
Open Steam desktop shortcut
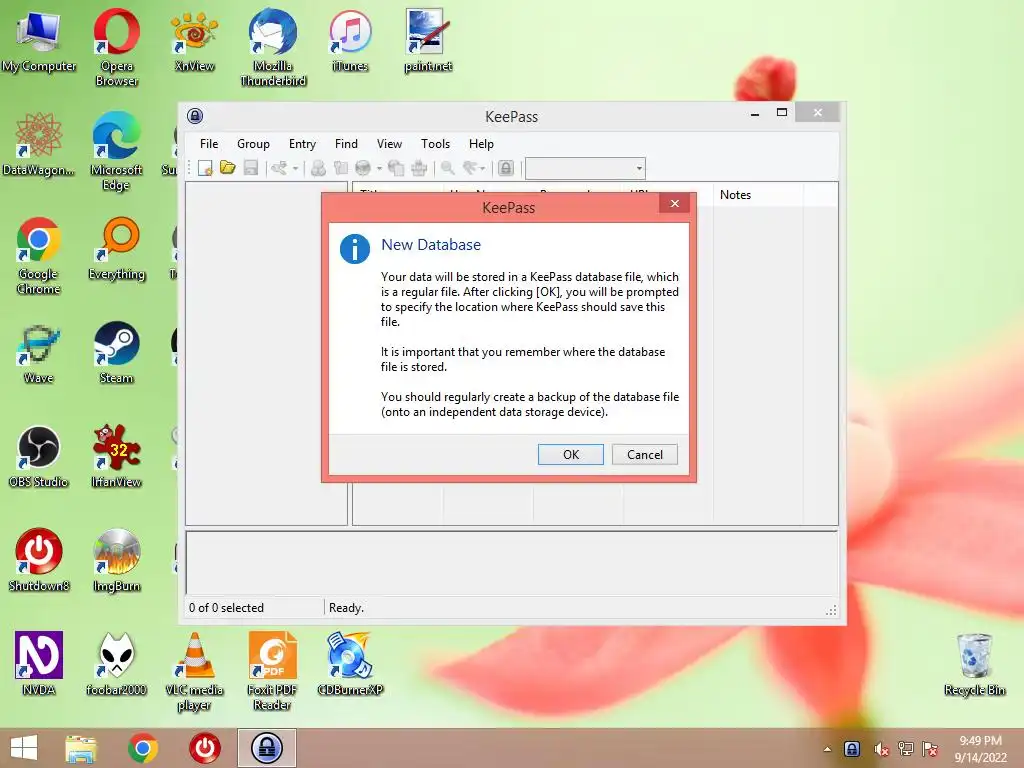116,353
